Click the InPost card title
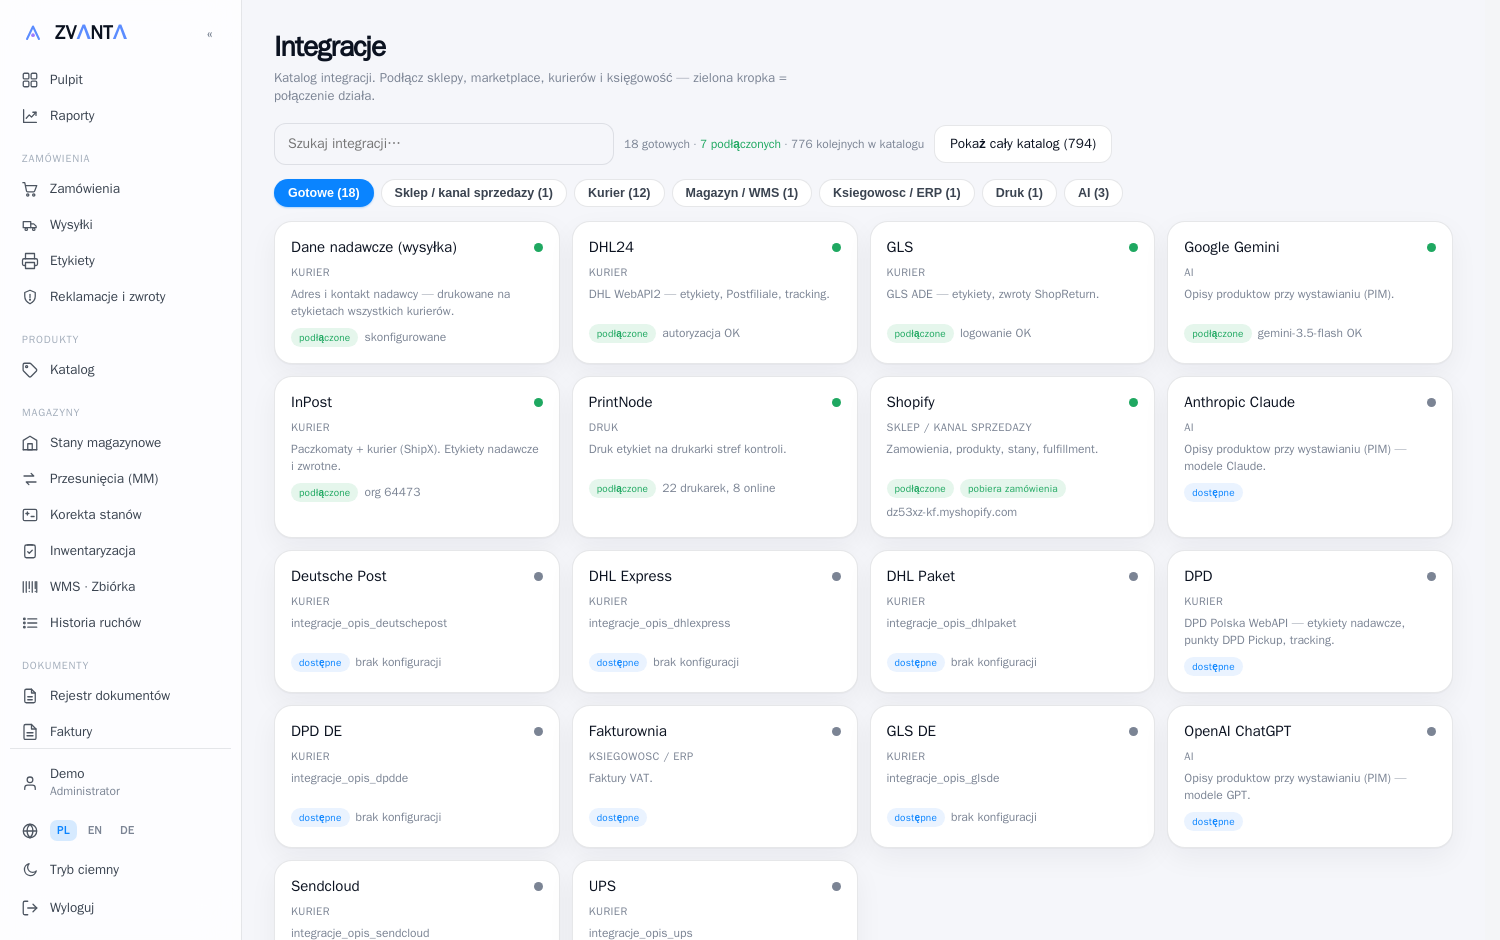Screen dimensions: 1500x940 312,402
